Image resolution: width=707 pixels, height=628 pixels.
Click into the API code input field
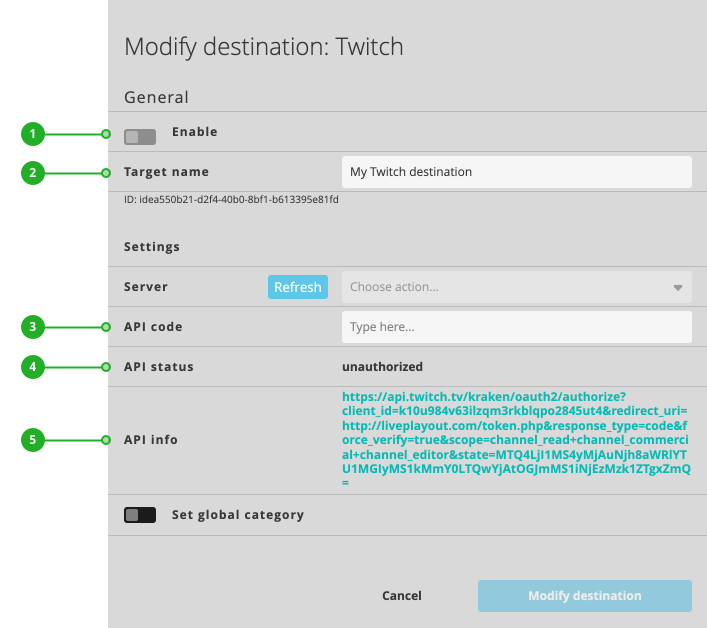(516, 327)
